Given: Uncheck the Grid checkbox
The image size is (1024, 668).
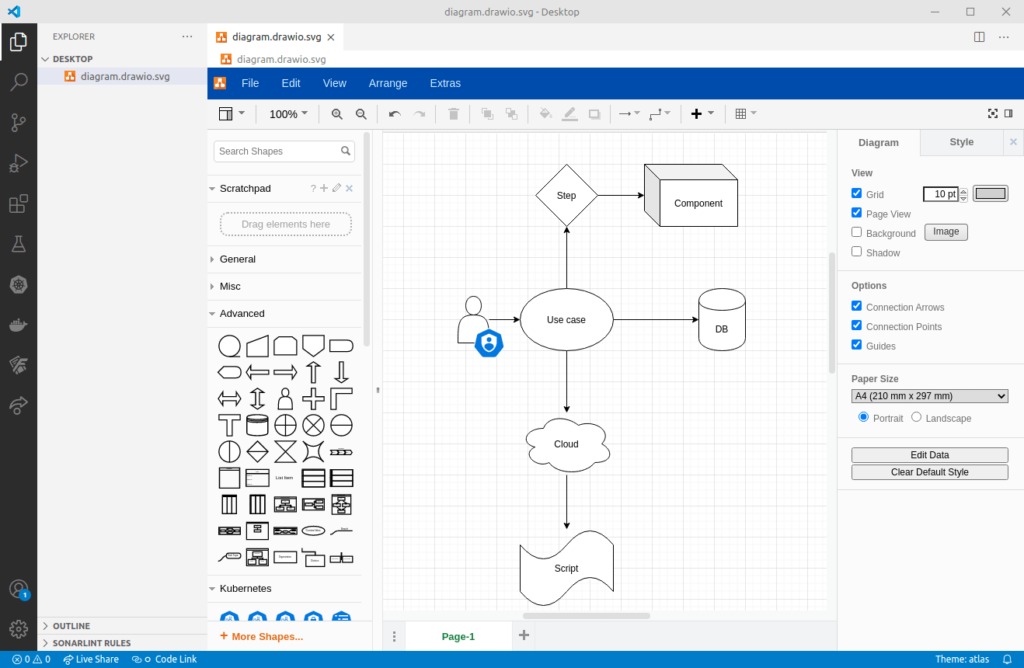Looking at the screenshot, I should [856, 194].
